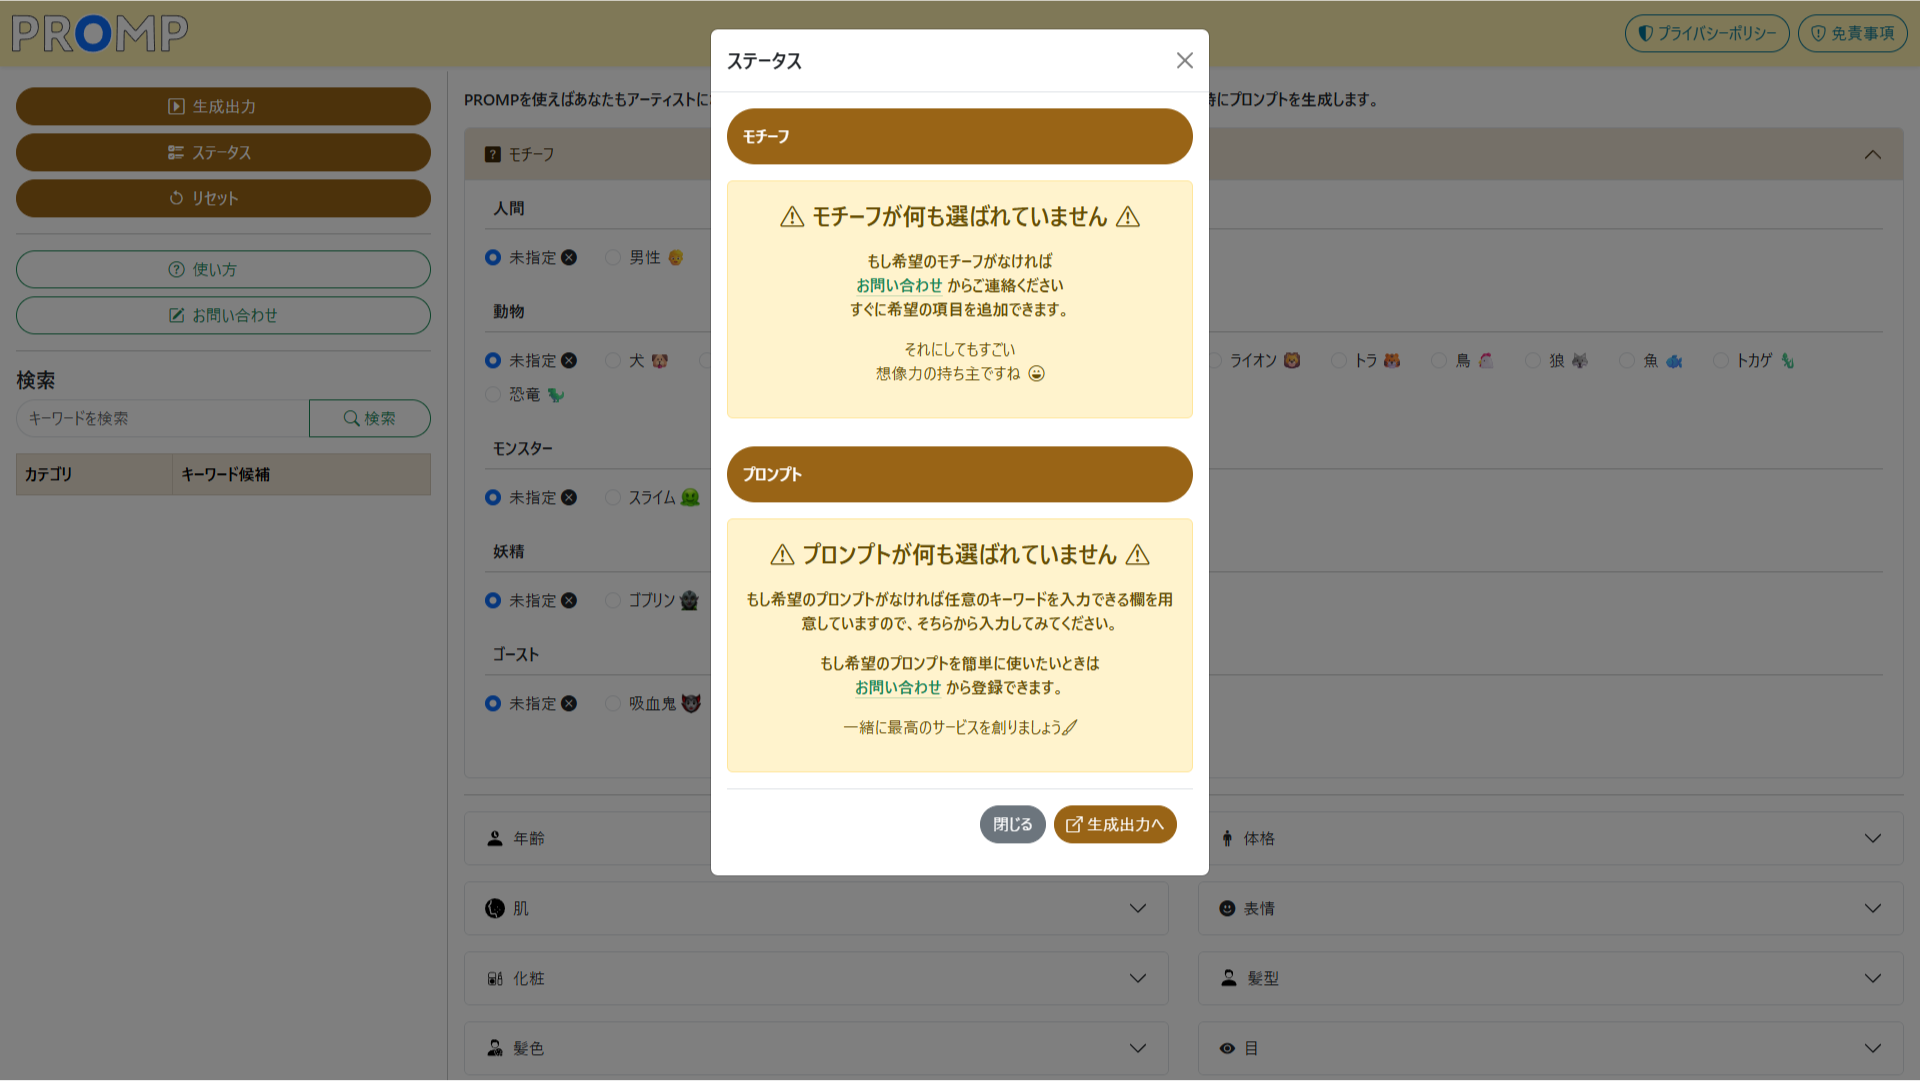This screenshot has width=1920, height=1081.
Task: Select 男性 radio under 人間
Action: click(x=613, y=258)
